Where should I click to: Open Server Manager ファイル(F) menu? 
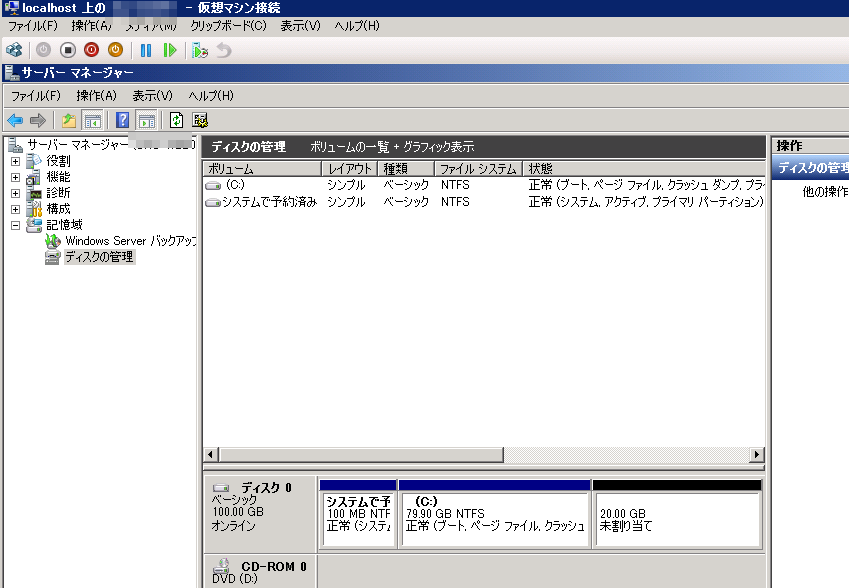[36, 96]
